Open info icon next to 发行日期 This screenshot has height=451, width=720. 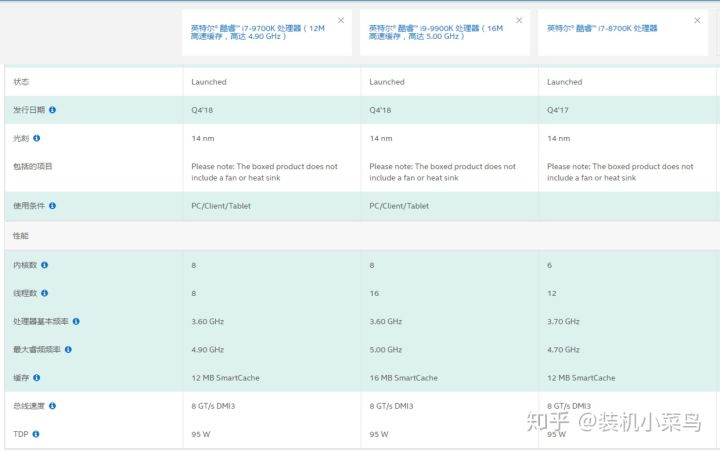(52, 110)
